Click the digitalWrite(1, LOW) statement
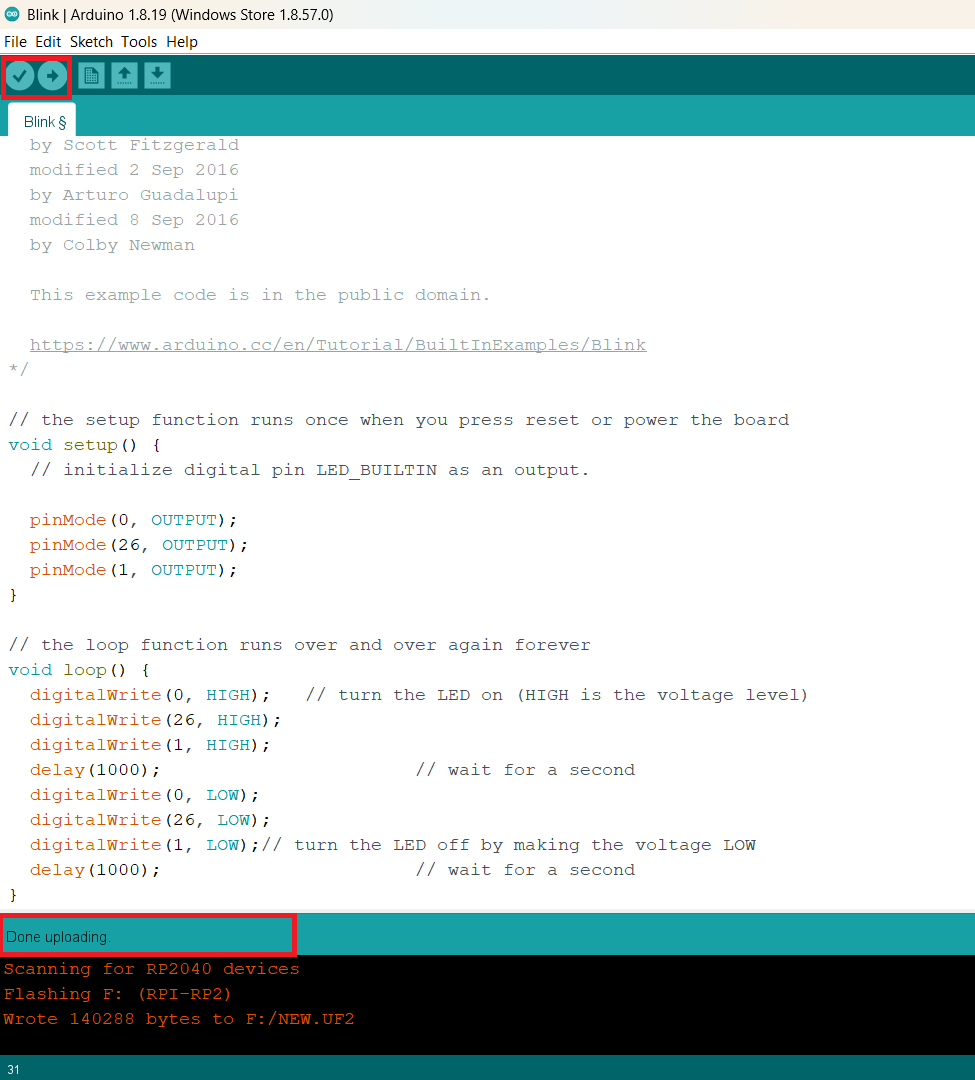The image size is (975, 1080). tap(144, 845)
